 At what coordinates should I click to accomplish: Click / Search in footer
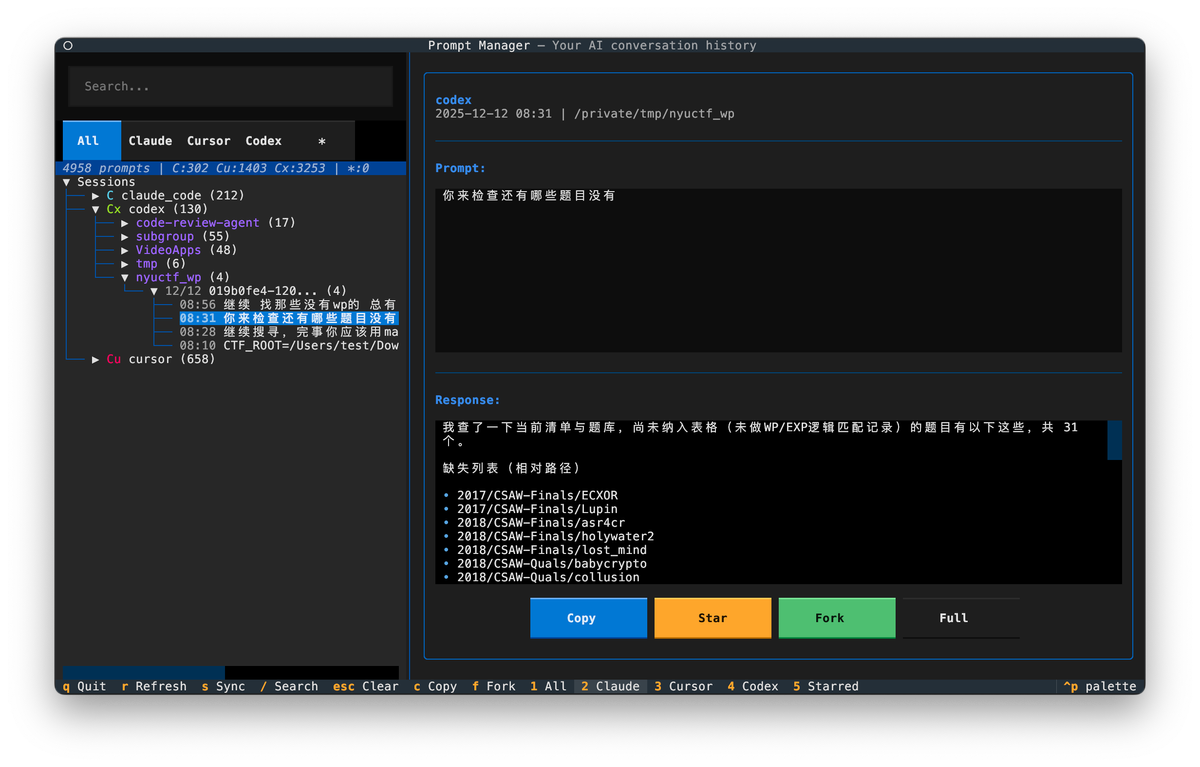pos(289,686)
